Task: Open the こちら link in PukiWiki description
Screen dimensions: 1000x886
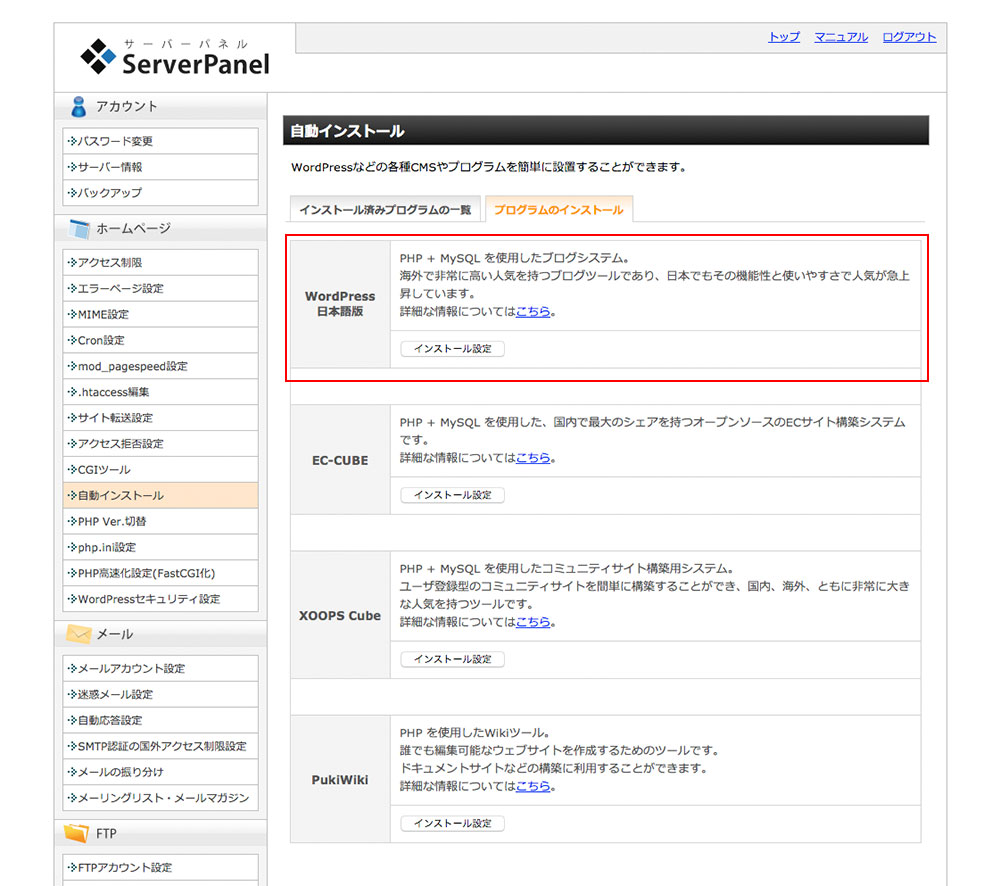Action: (x=533, y=786)
